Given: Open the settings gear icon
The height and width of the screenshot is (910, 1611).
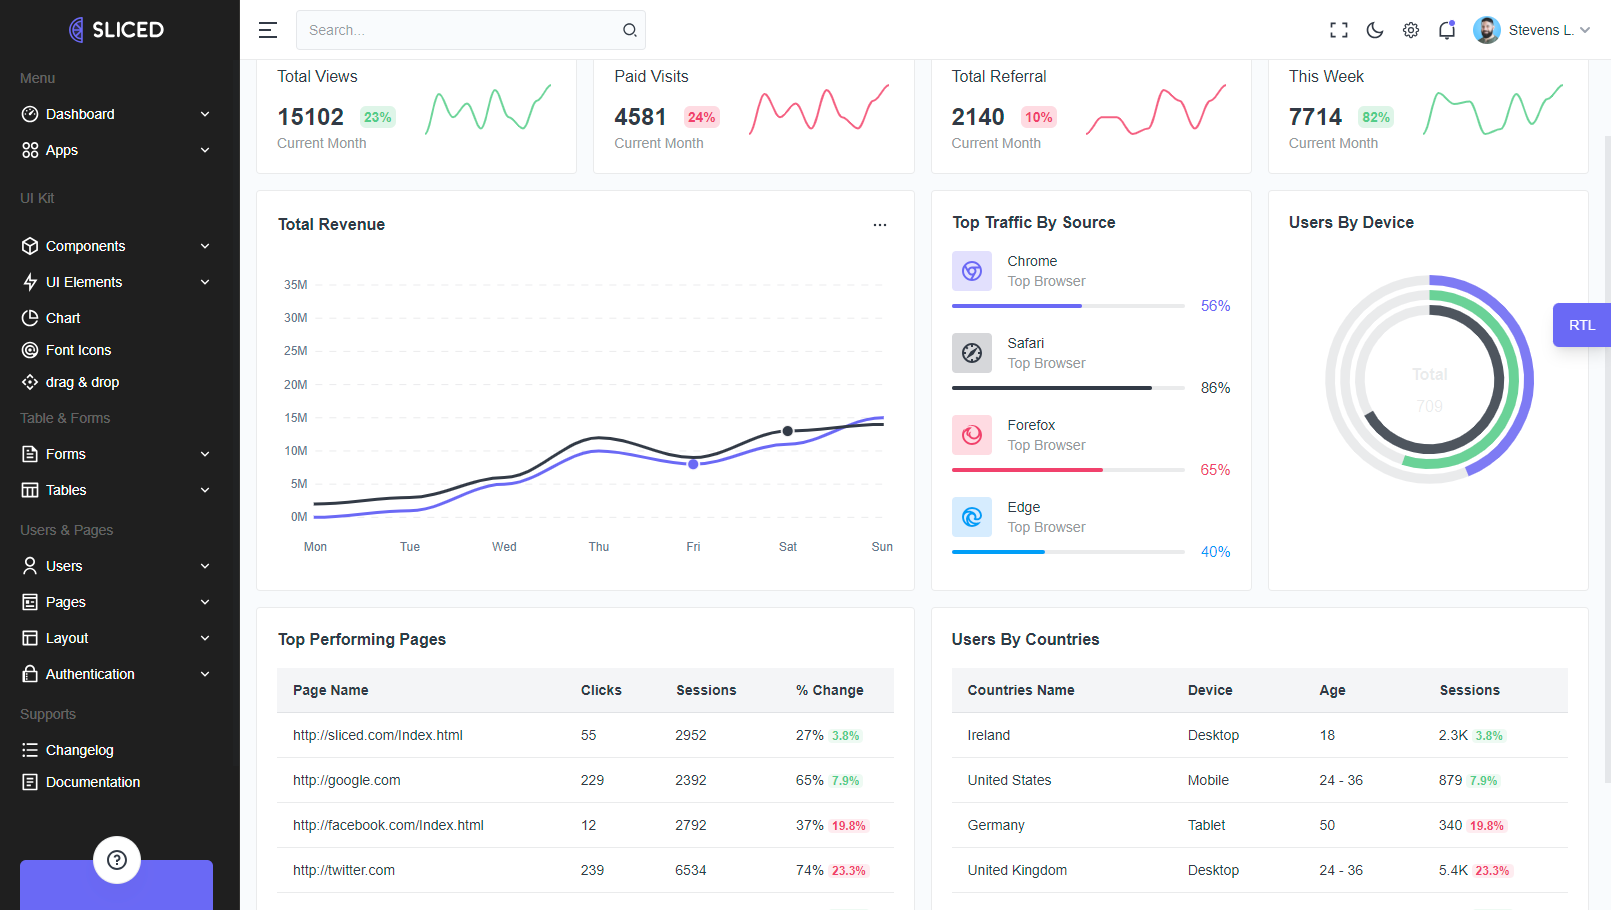Looking at the screenshot, I should pyautogui.click(x=1410, y=30).
